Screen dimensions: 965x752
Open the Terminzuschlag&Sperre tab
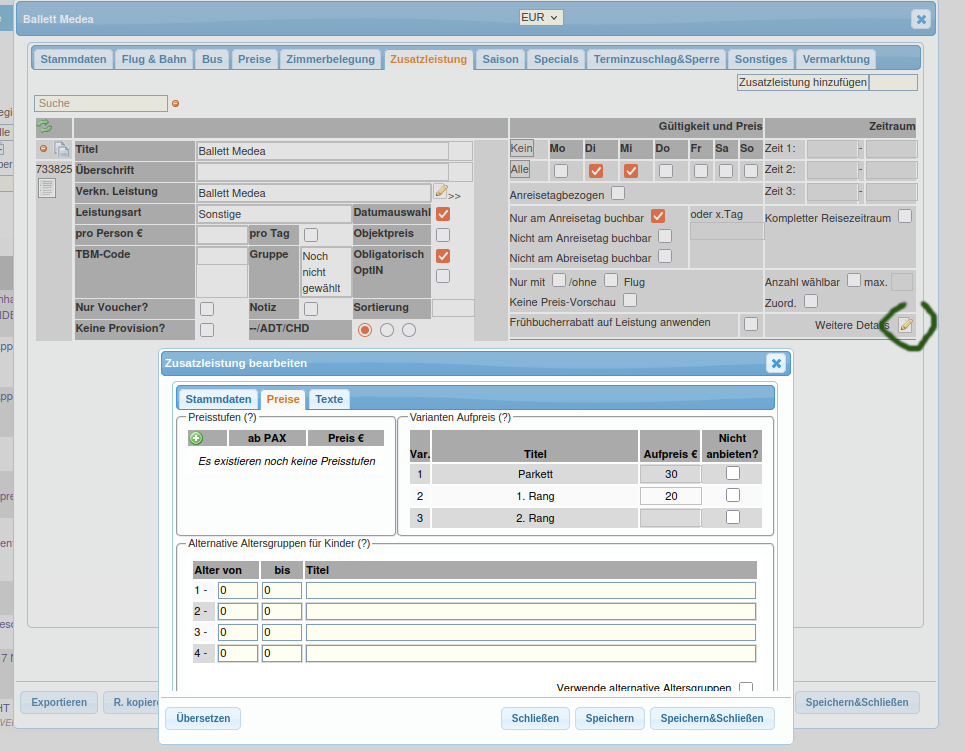(655, 59)
